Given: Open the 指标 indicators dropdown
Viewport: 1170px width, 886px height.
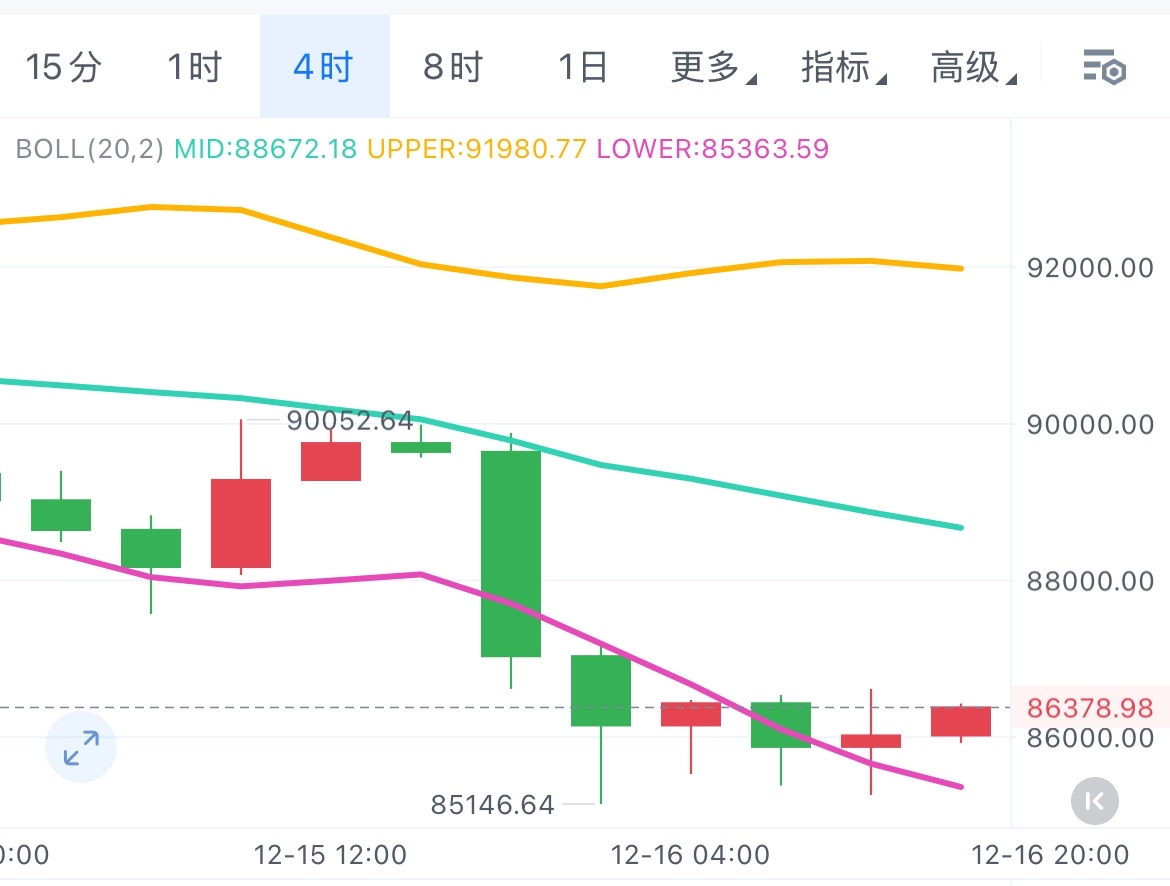Looking at the screenshot, I should (843, 68).
